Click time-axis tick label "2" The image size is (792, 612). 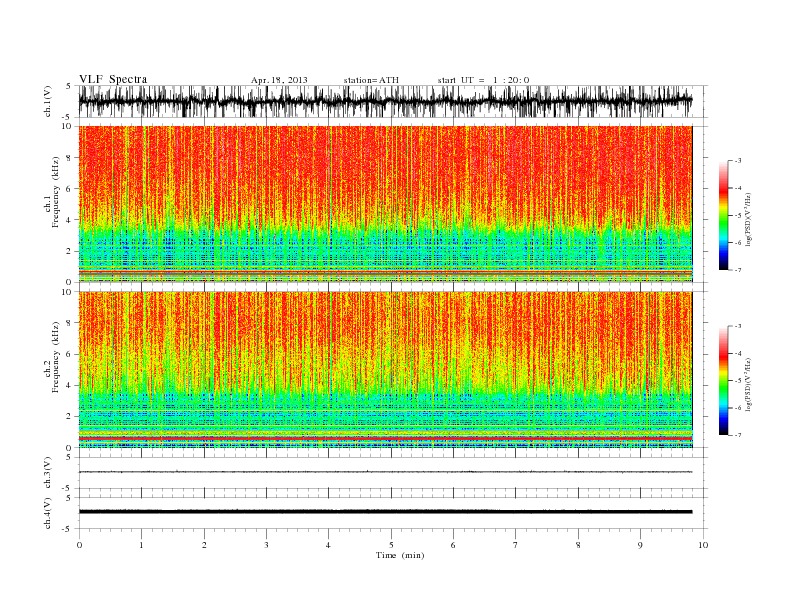pyautogui.click(x=204, y=545)
